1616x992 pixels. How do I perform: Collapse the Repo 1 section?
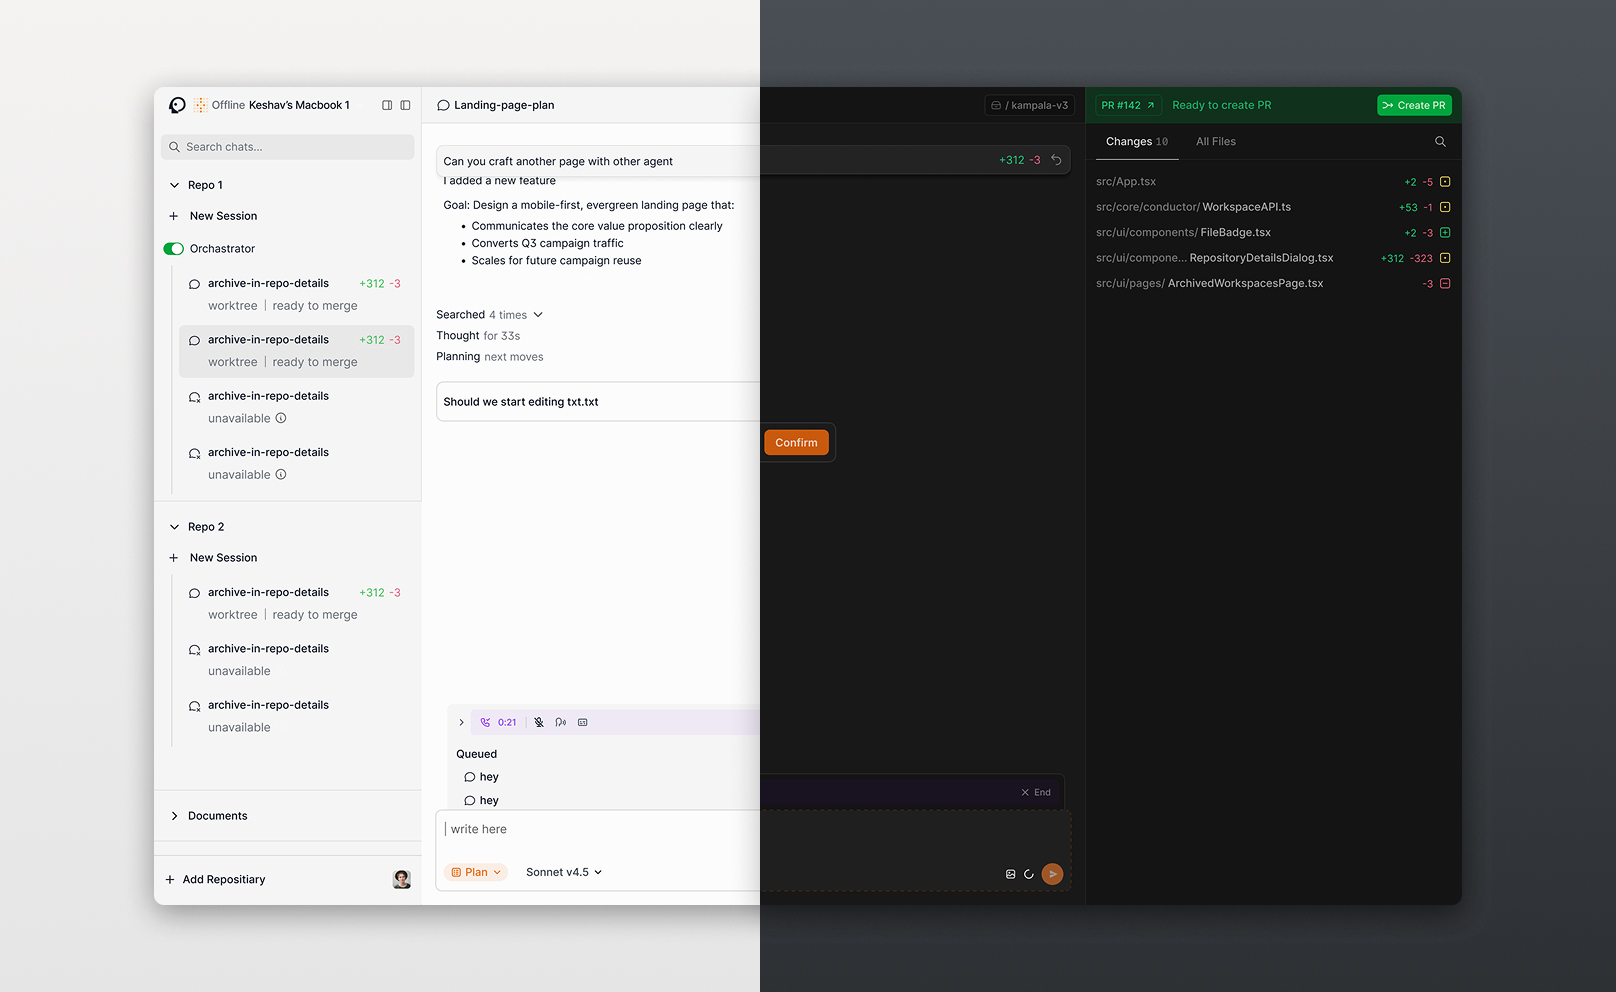[x=174, y=185]
